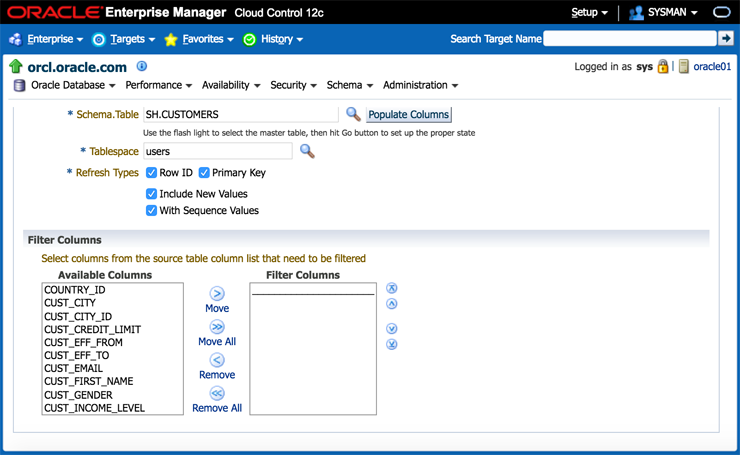This screenshot has width=740, height=455.
Task: Click the Remove text link
Action: (217, 375)
